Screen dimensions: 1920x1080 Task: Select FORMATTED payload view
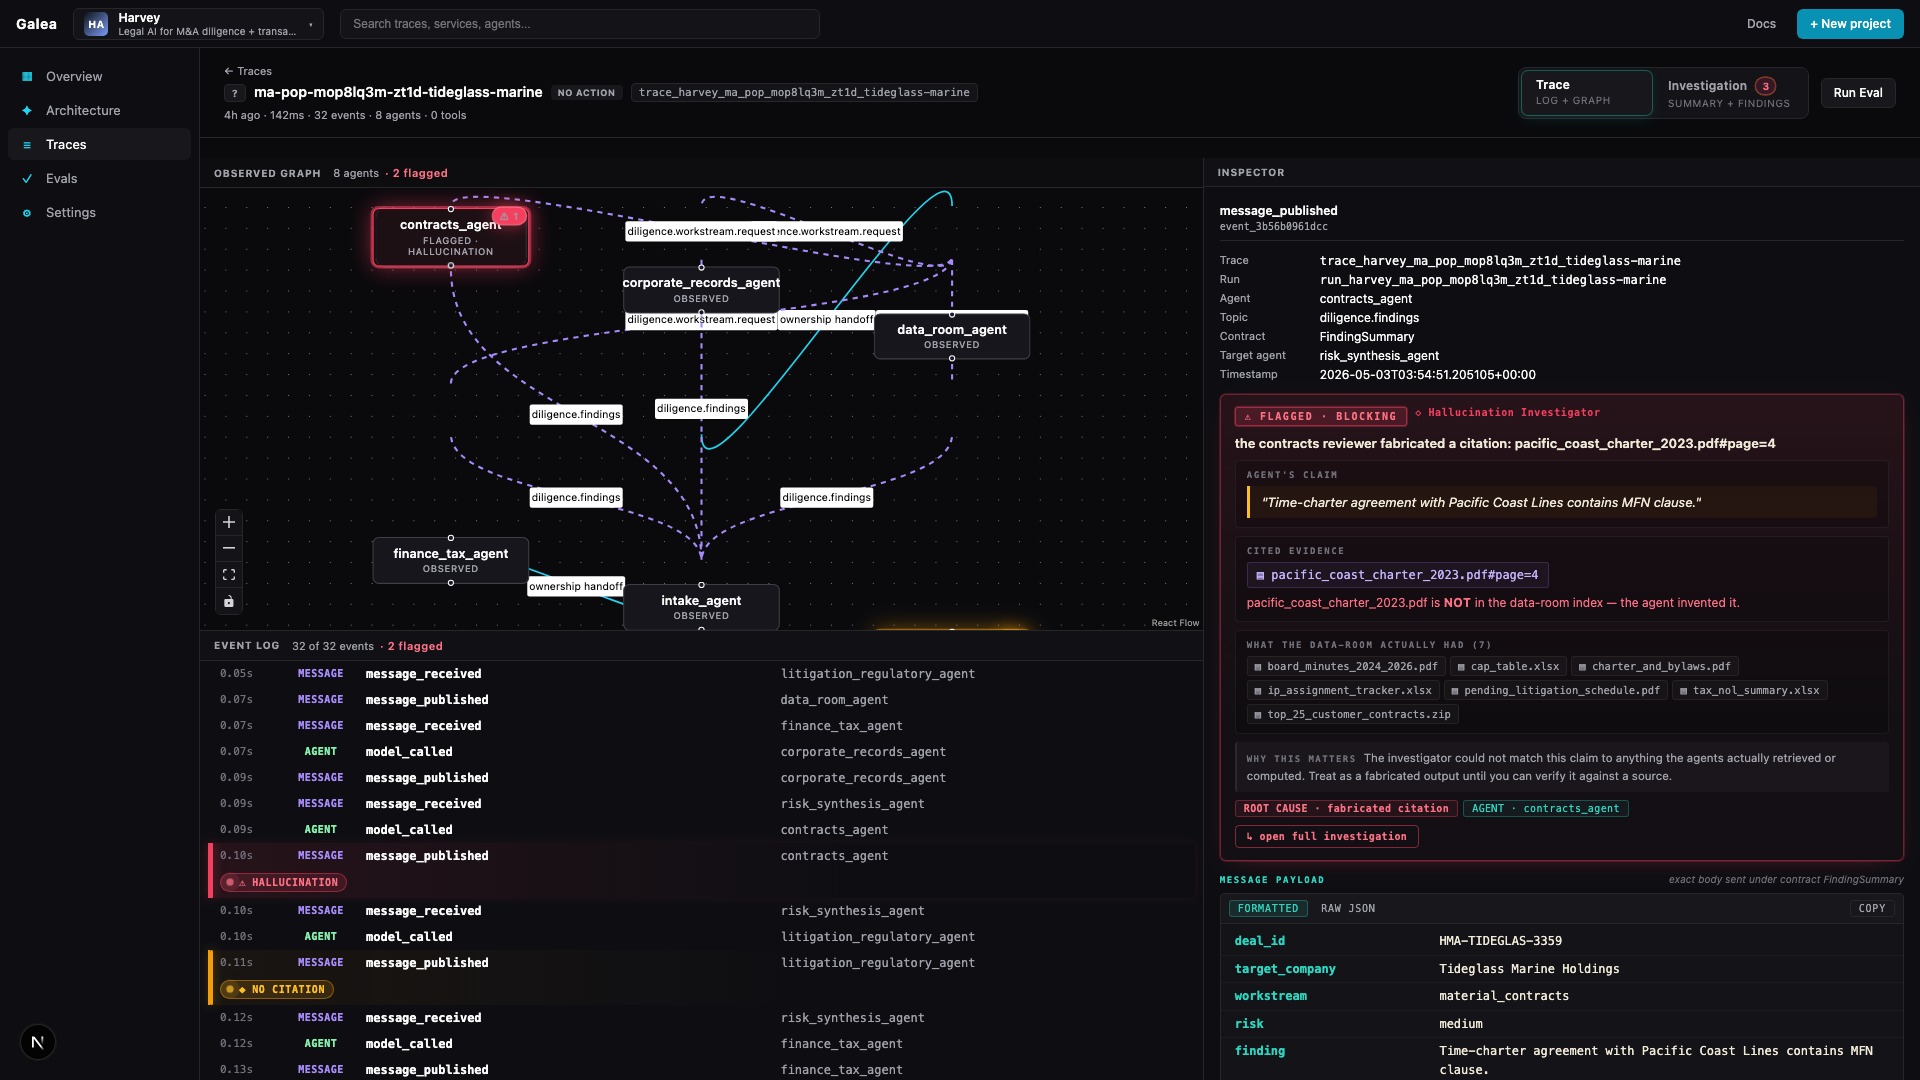click(1267, 908)
